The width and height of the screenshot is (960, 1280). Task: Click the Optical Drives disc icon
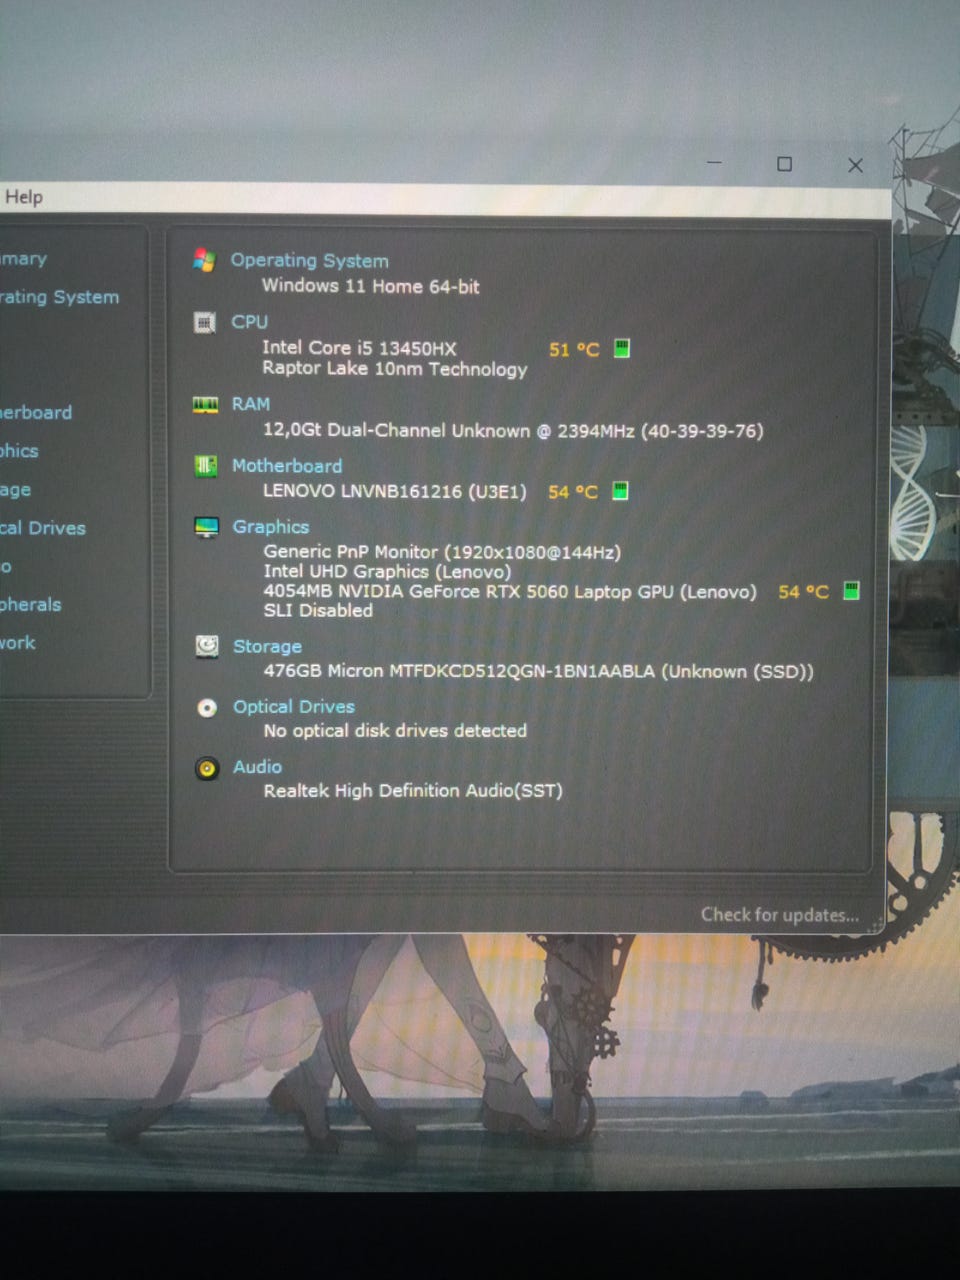[x=207, y=708]
